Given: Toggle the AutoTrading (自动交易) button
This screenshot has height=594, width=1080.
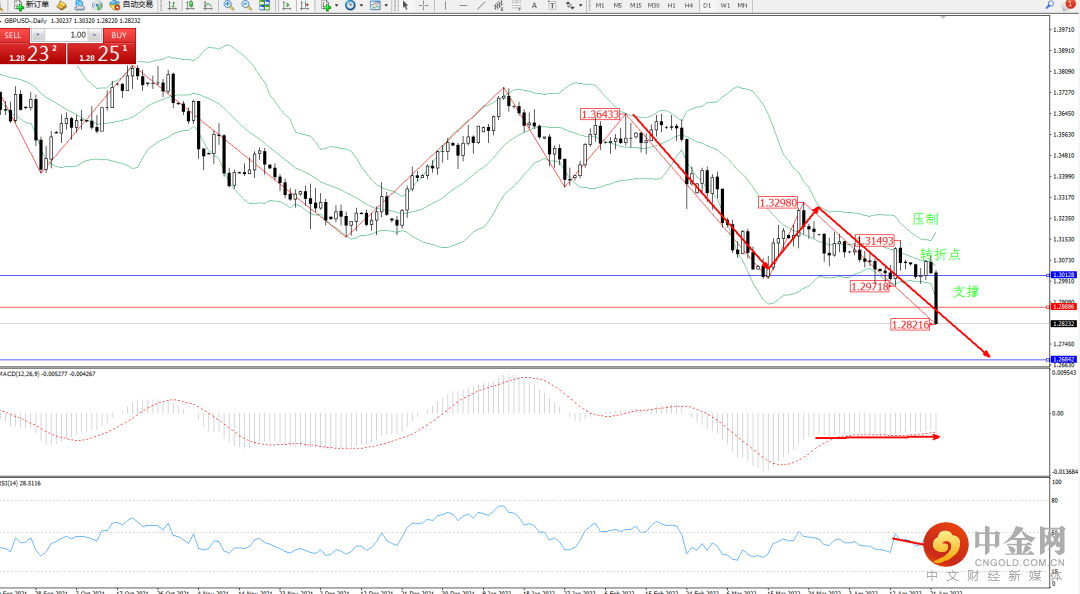Looking at the screenshot, I should [x=131, y=5].
